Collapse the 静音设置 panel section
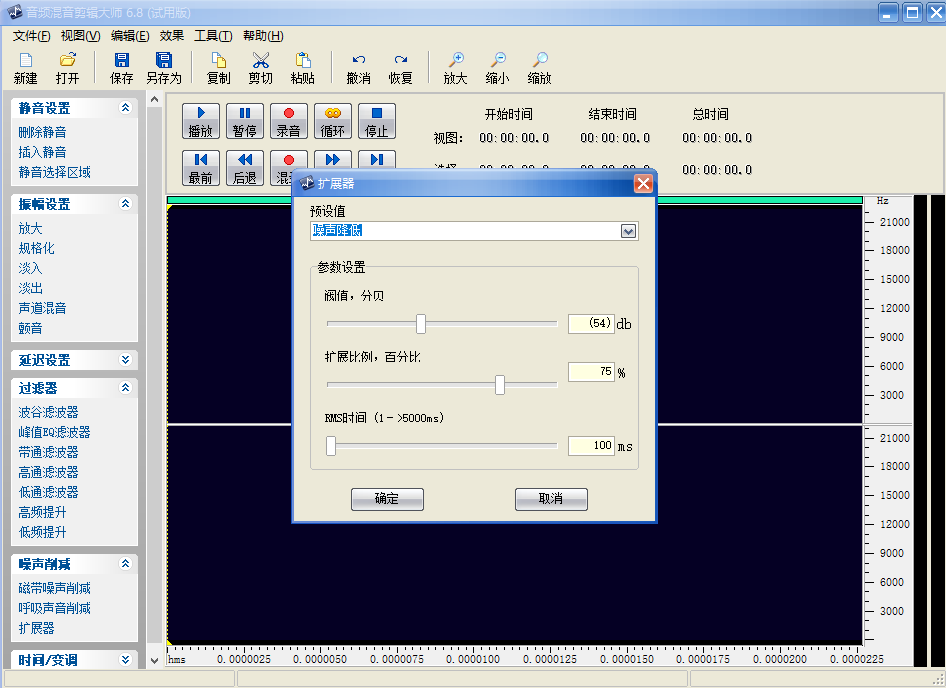Image resolution: width=946 pixels, height=688 pixels. [125, 108]
